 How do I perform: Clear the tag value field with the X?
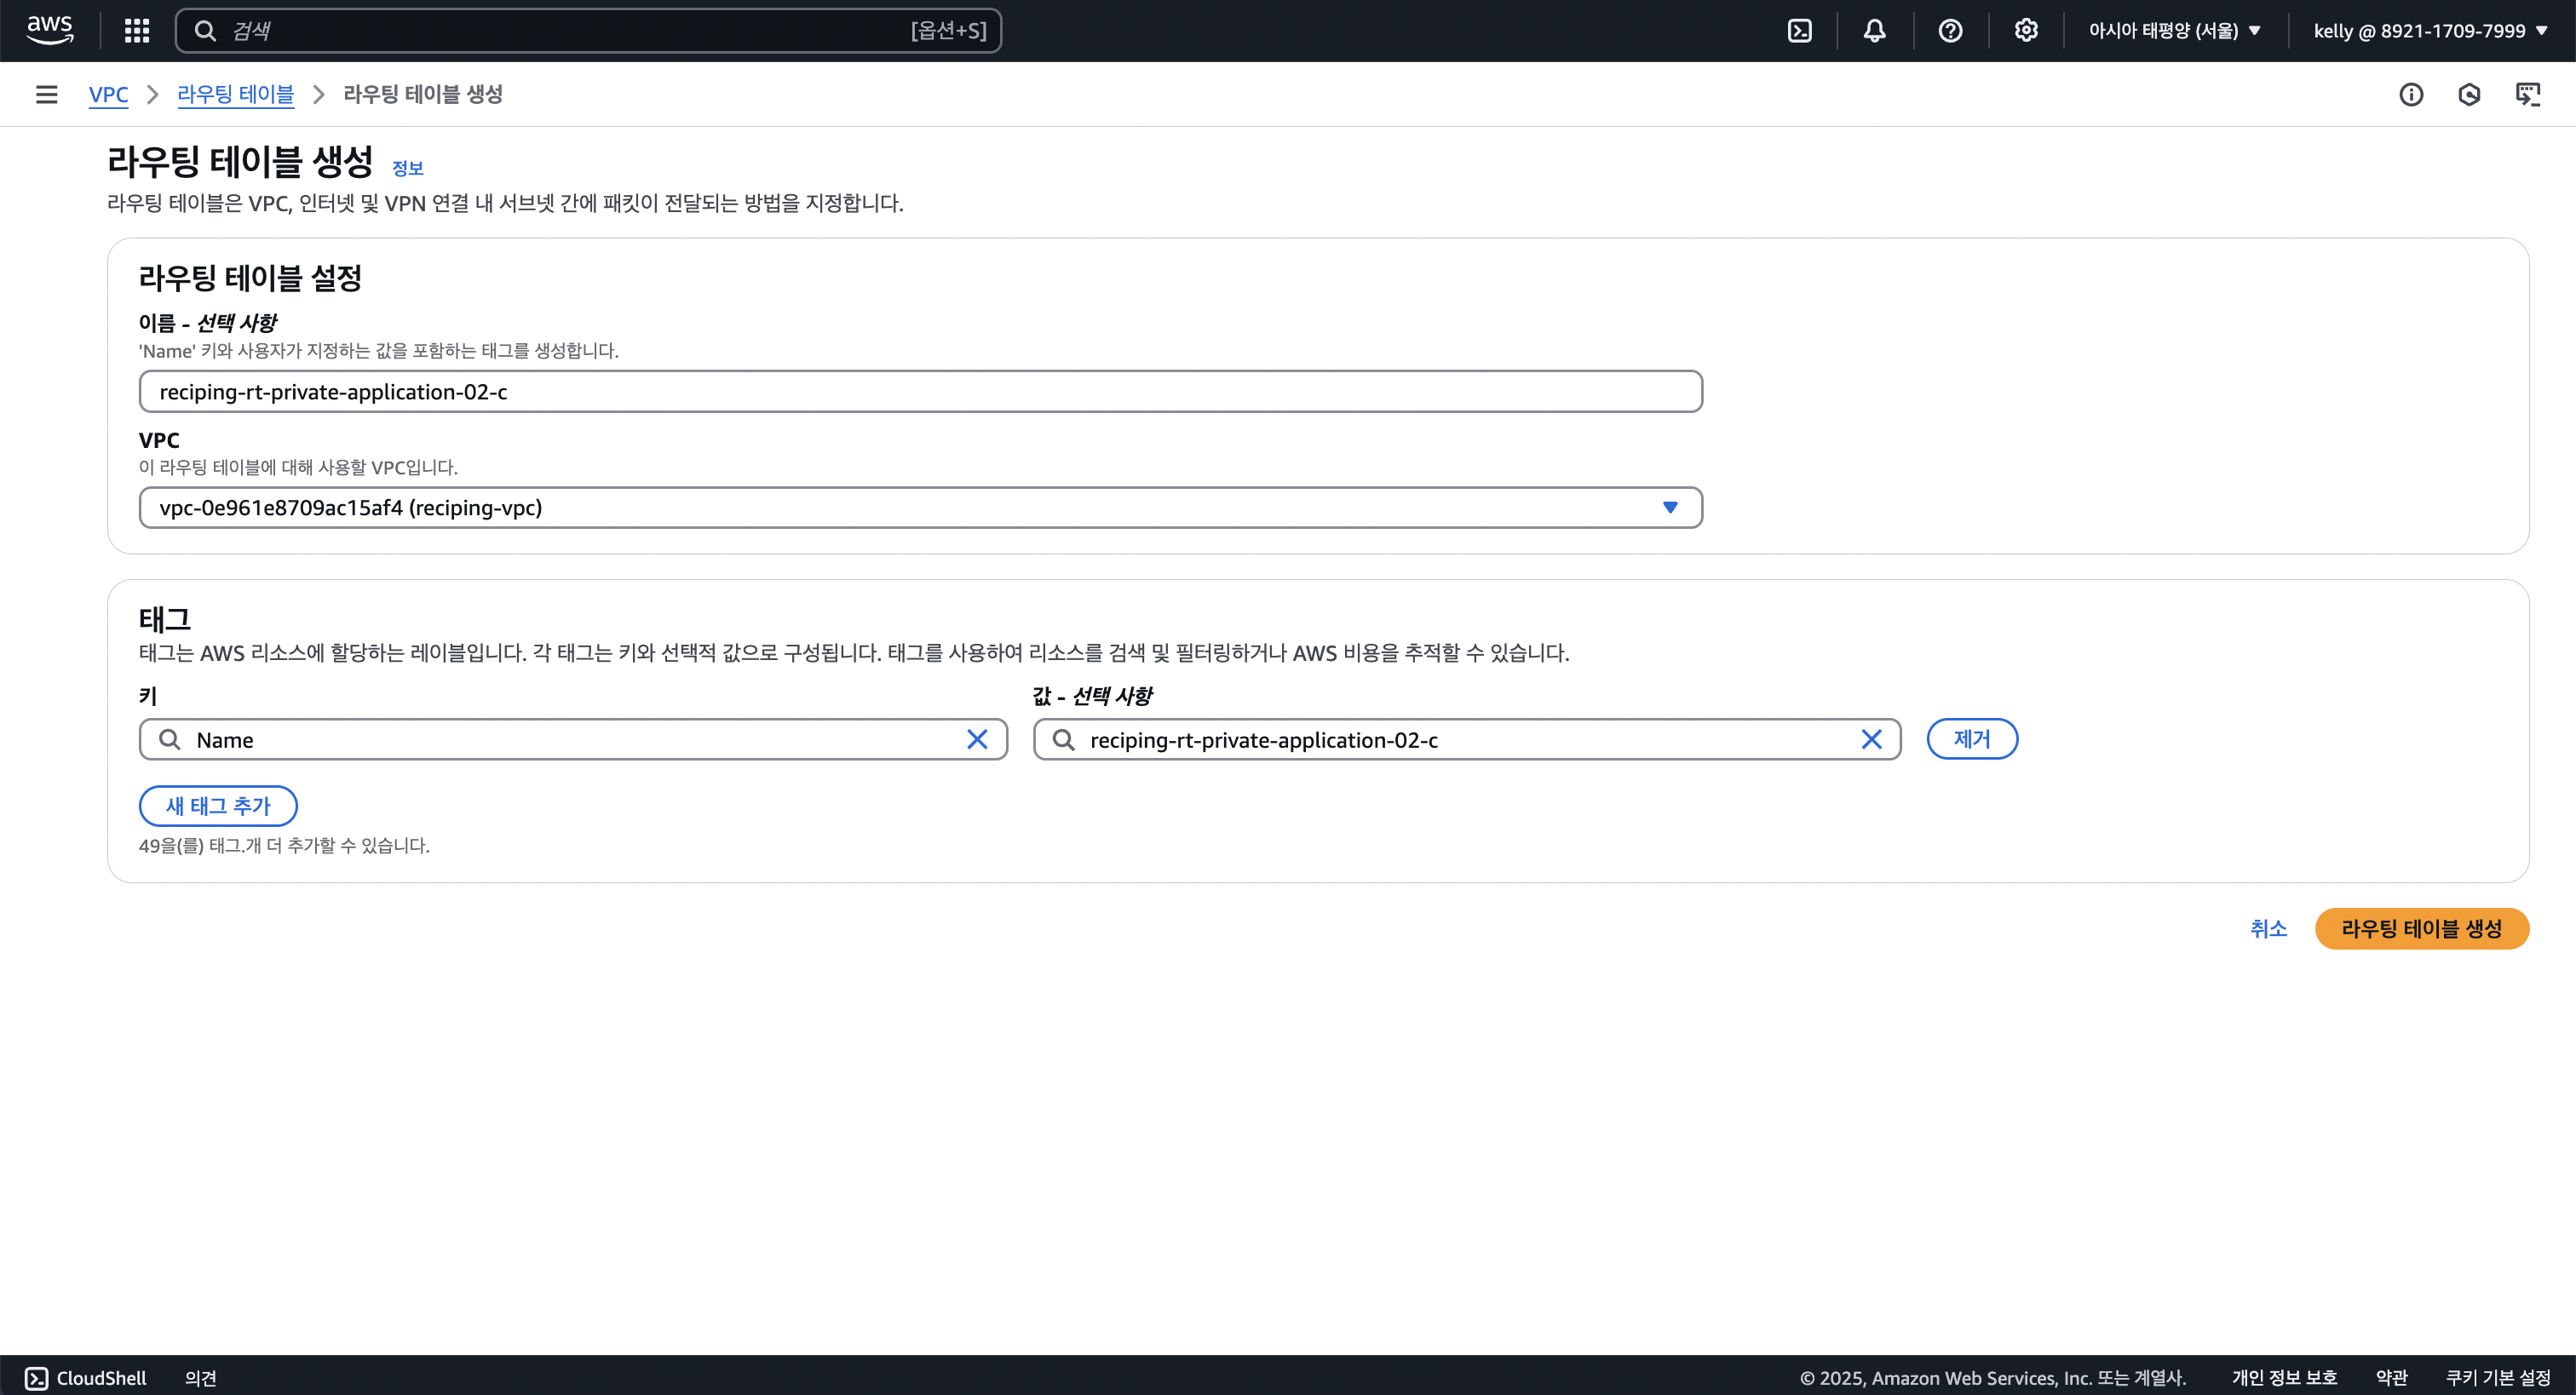pos(1871,739)
